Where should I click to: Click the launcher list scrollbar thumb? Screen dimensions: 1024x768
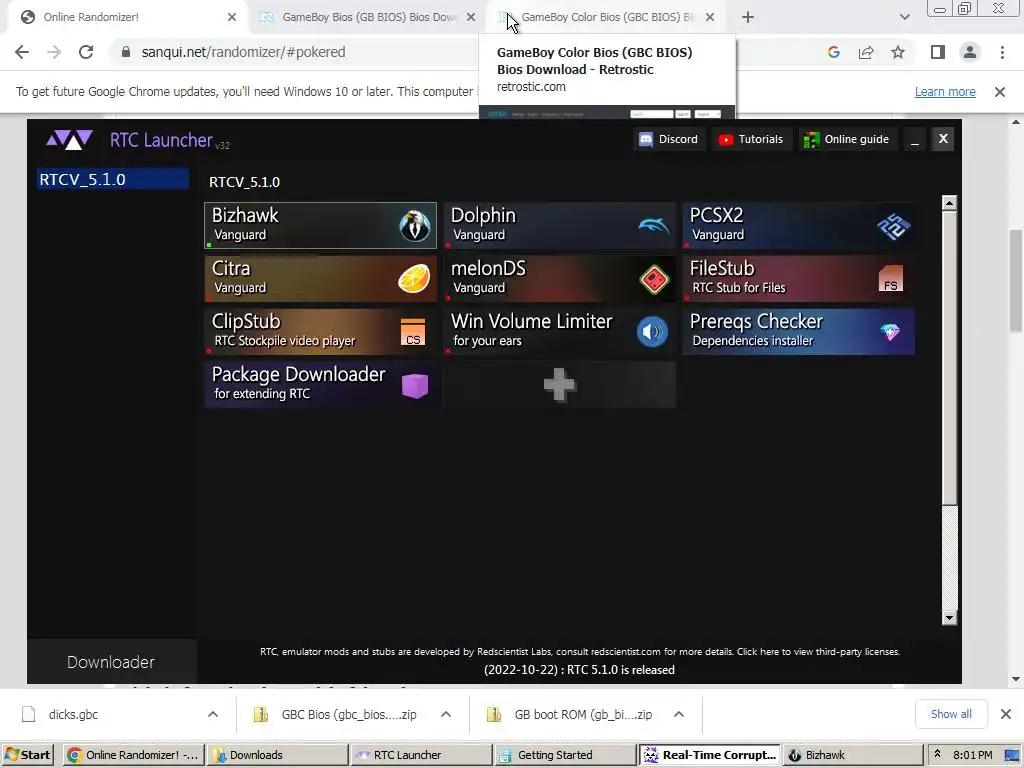[x=950, y=357]
